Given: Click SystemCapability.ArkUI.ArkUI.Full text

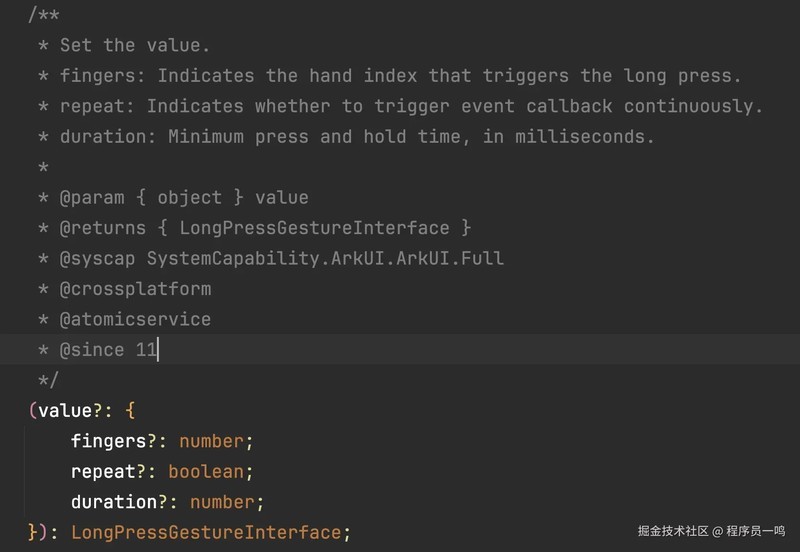Looking at the screenshot, I should [325, 259].
